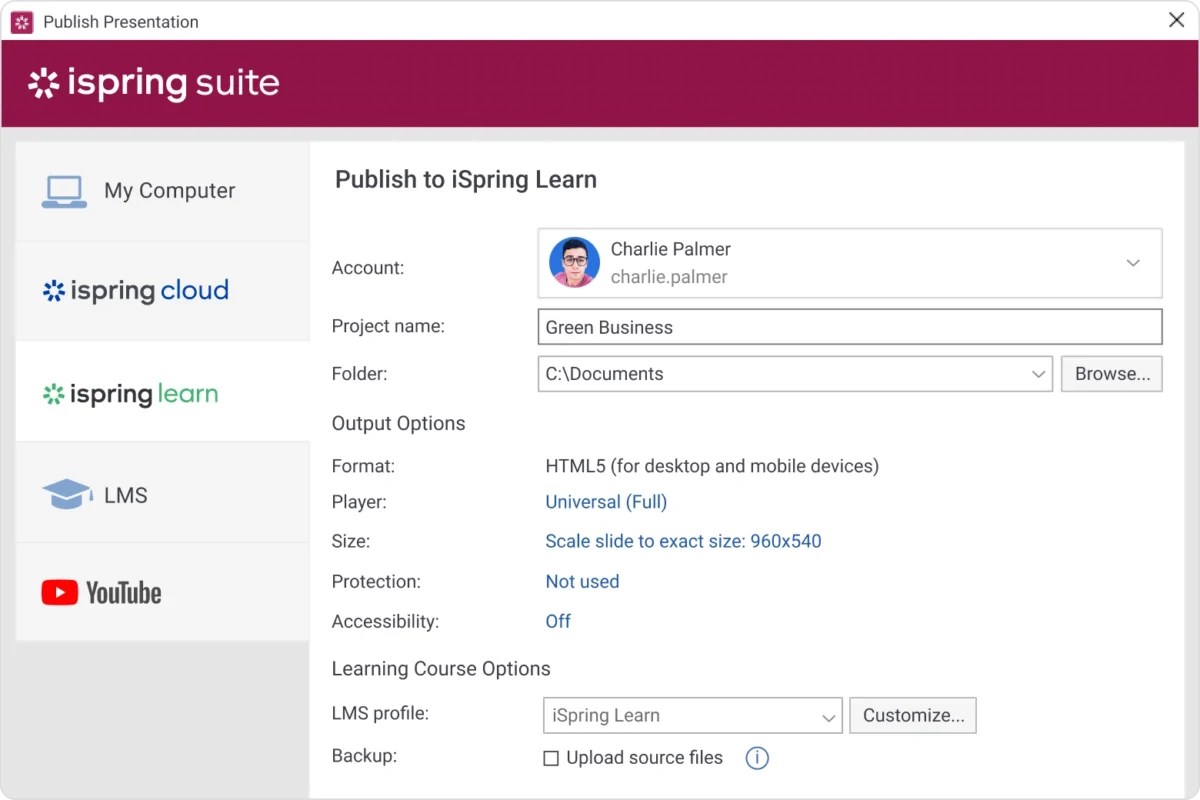This screenshot has height=800, width=1200.
Task: Click the laptop icon beside My Computer
Action: [x=64, y=191]
